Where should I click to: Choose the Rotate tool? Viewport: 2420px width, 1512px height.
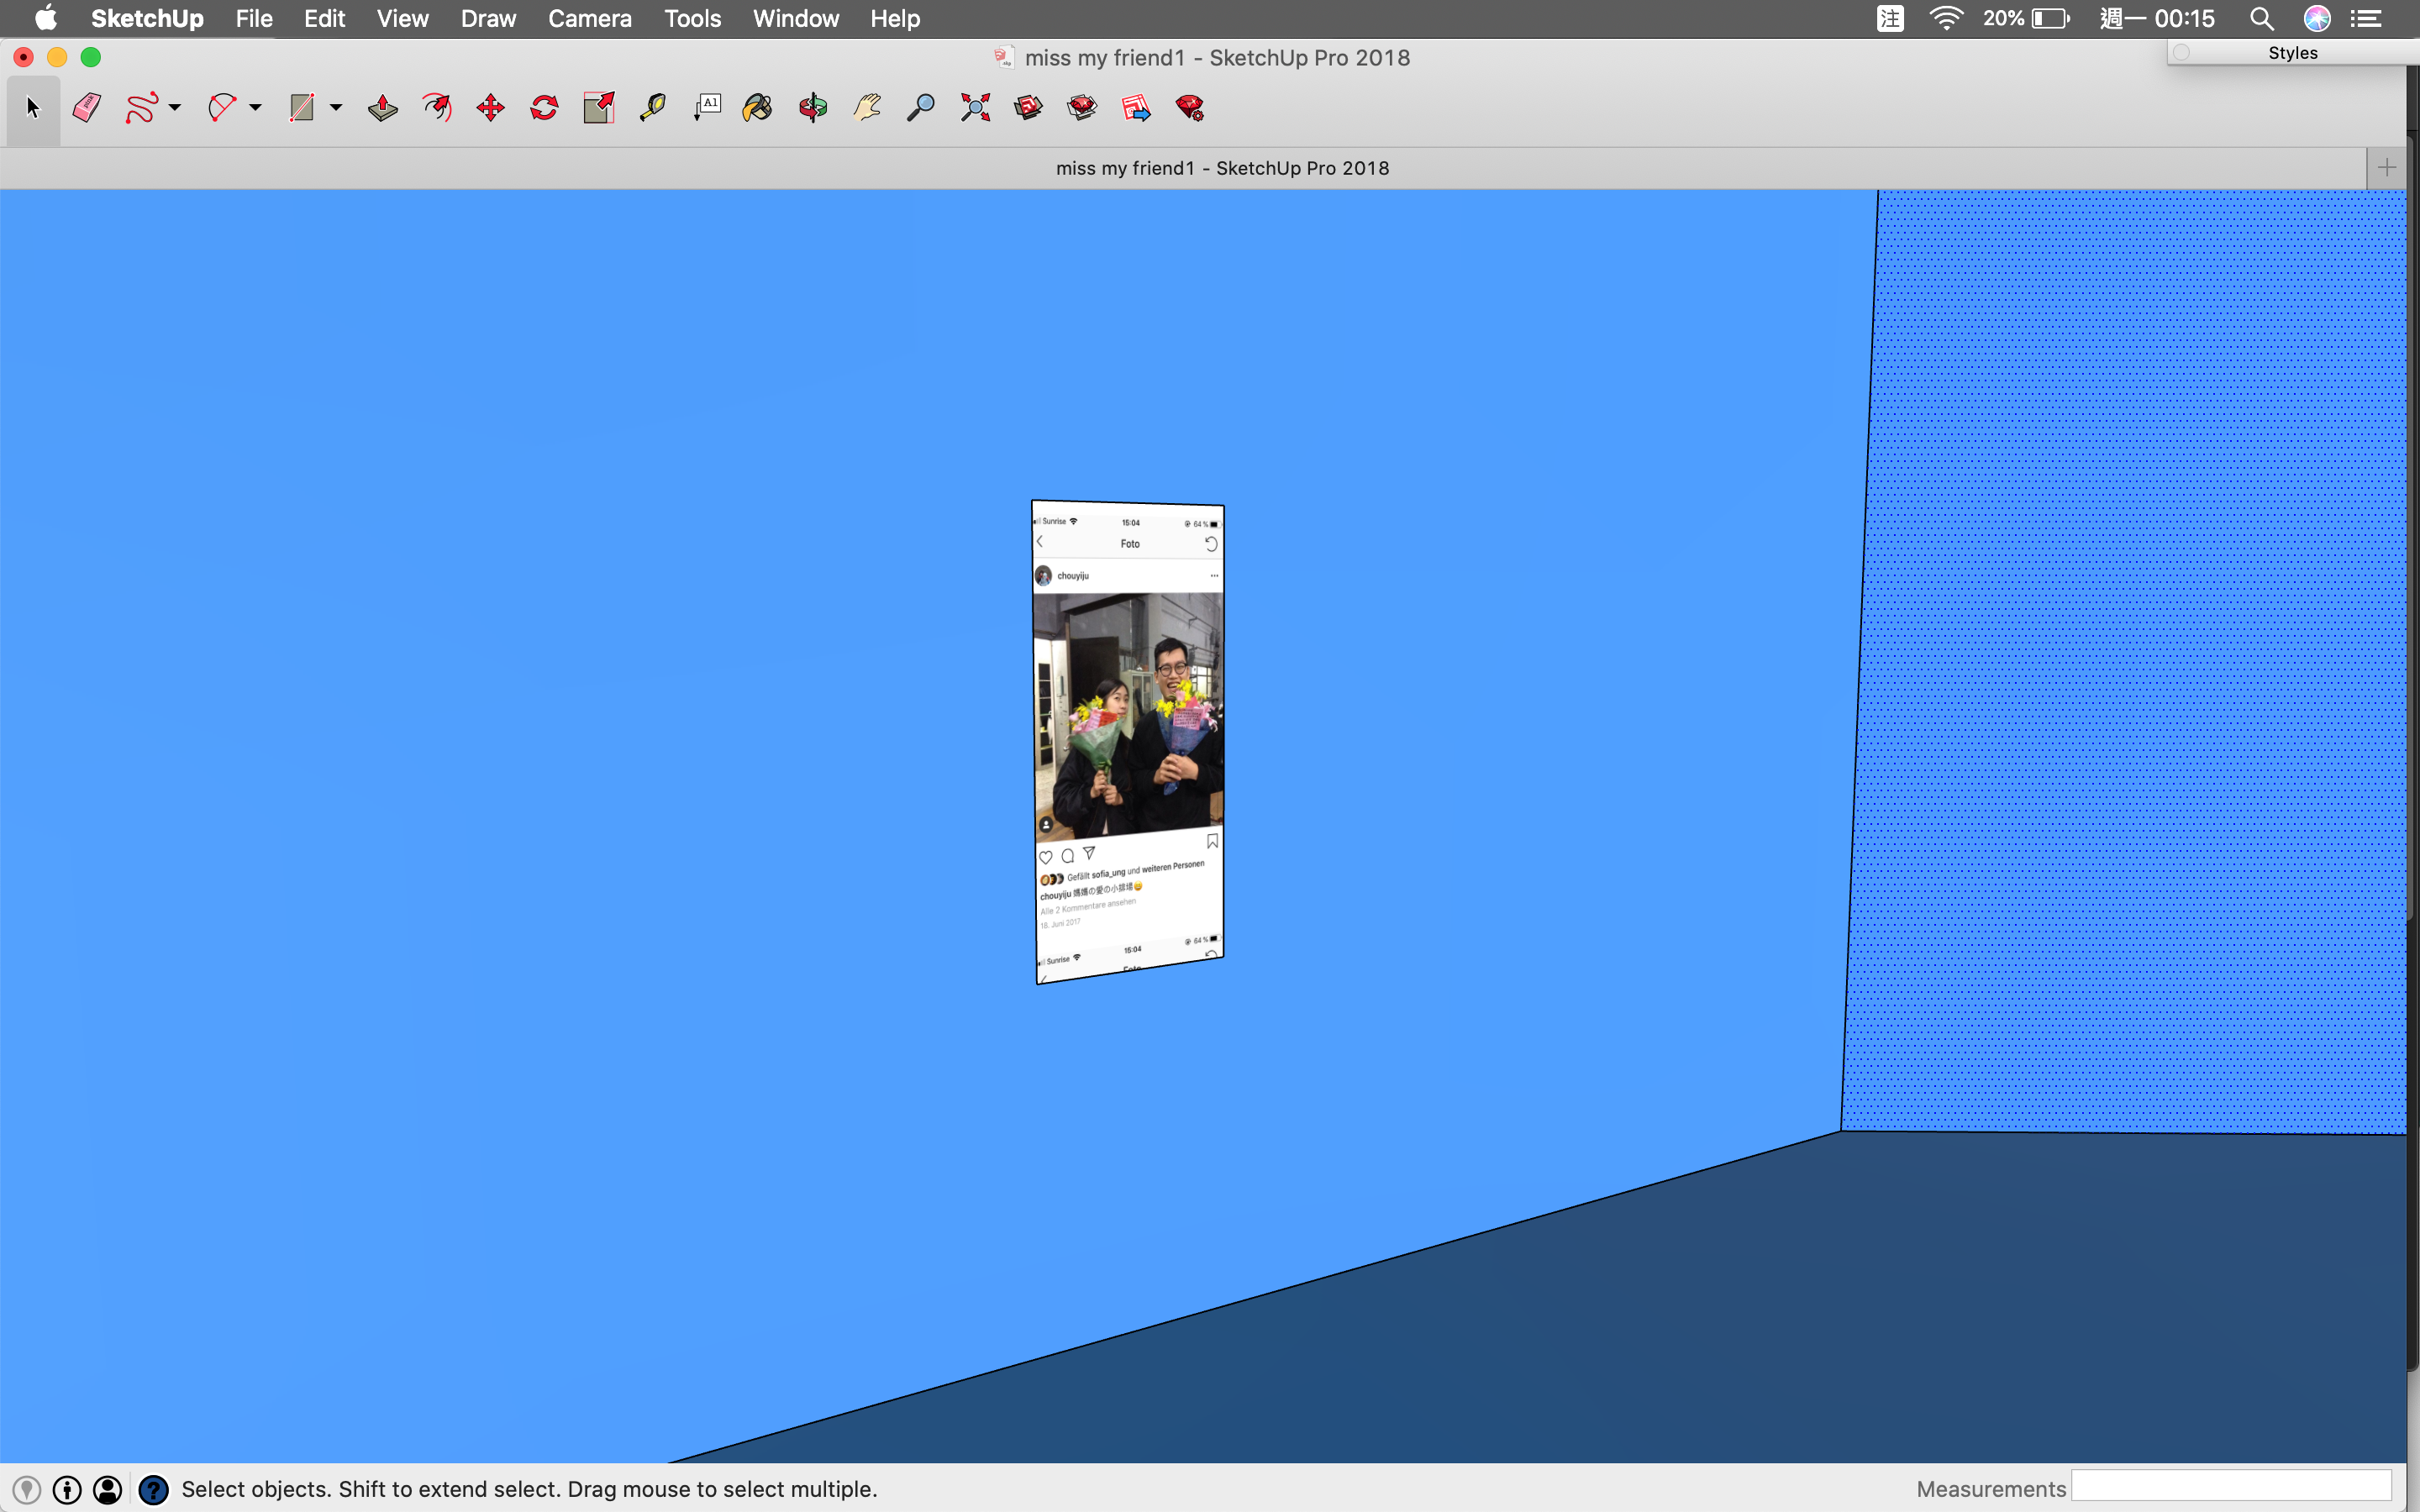[544, 108]
